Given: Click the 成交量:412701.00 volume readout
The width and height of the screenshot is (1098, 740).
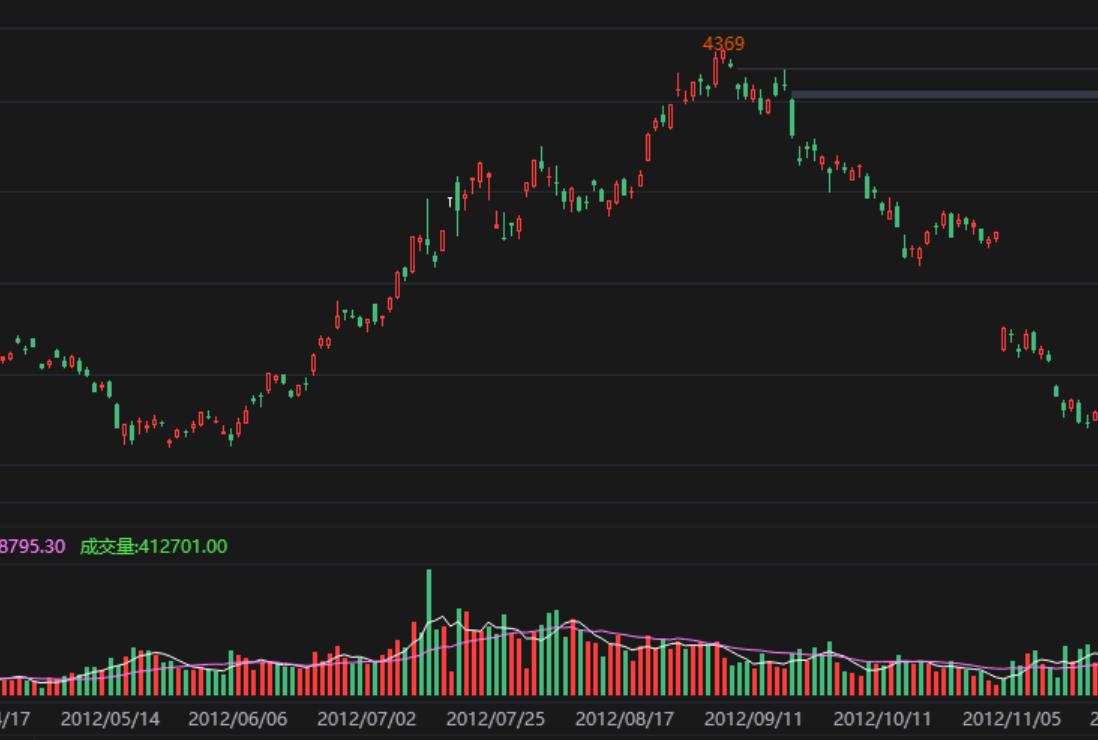Looking at the screenshot, I should pyautogui.click(x=153, y=547).
